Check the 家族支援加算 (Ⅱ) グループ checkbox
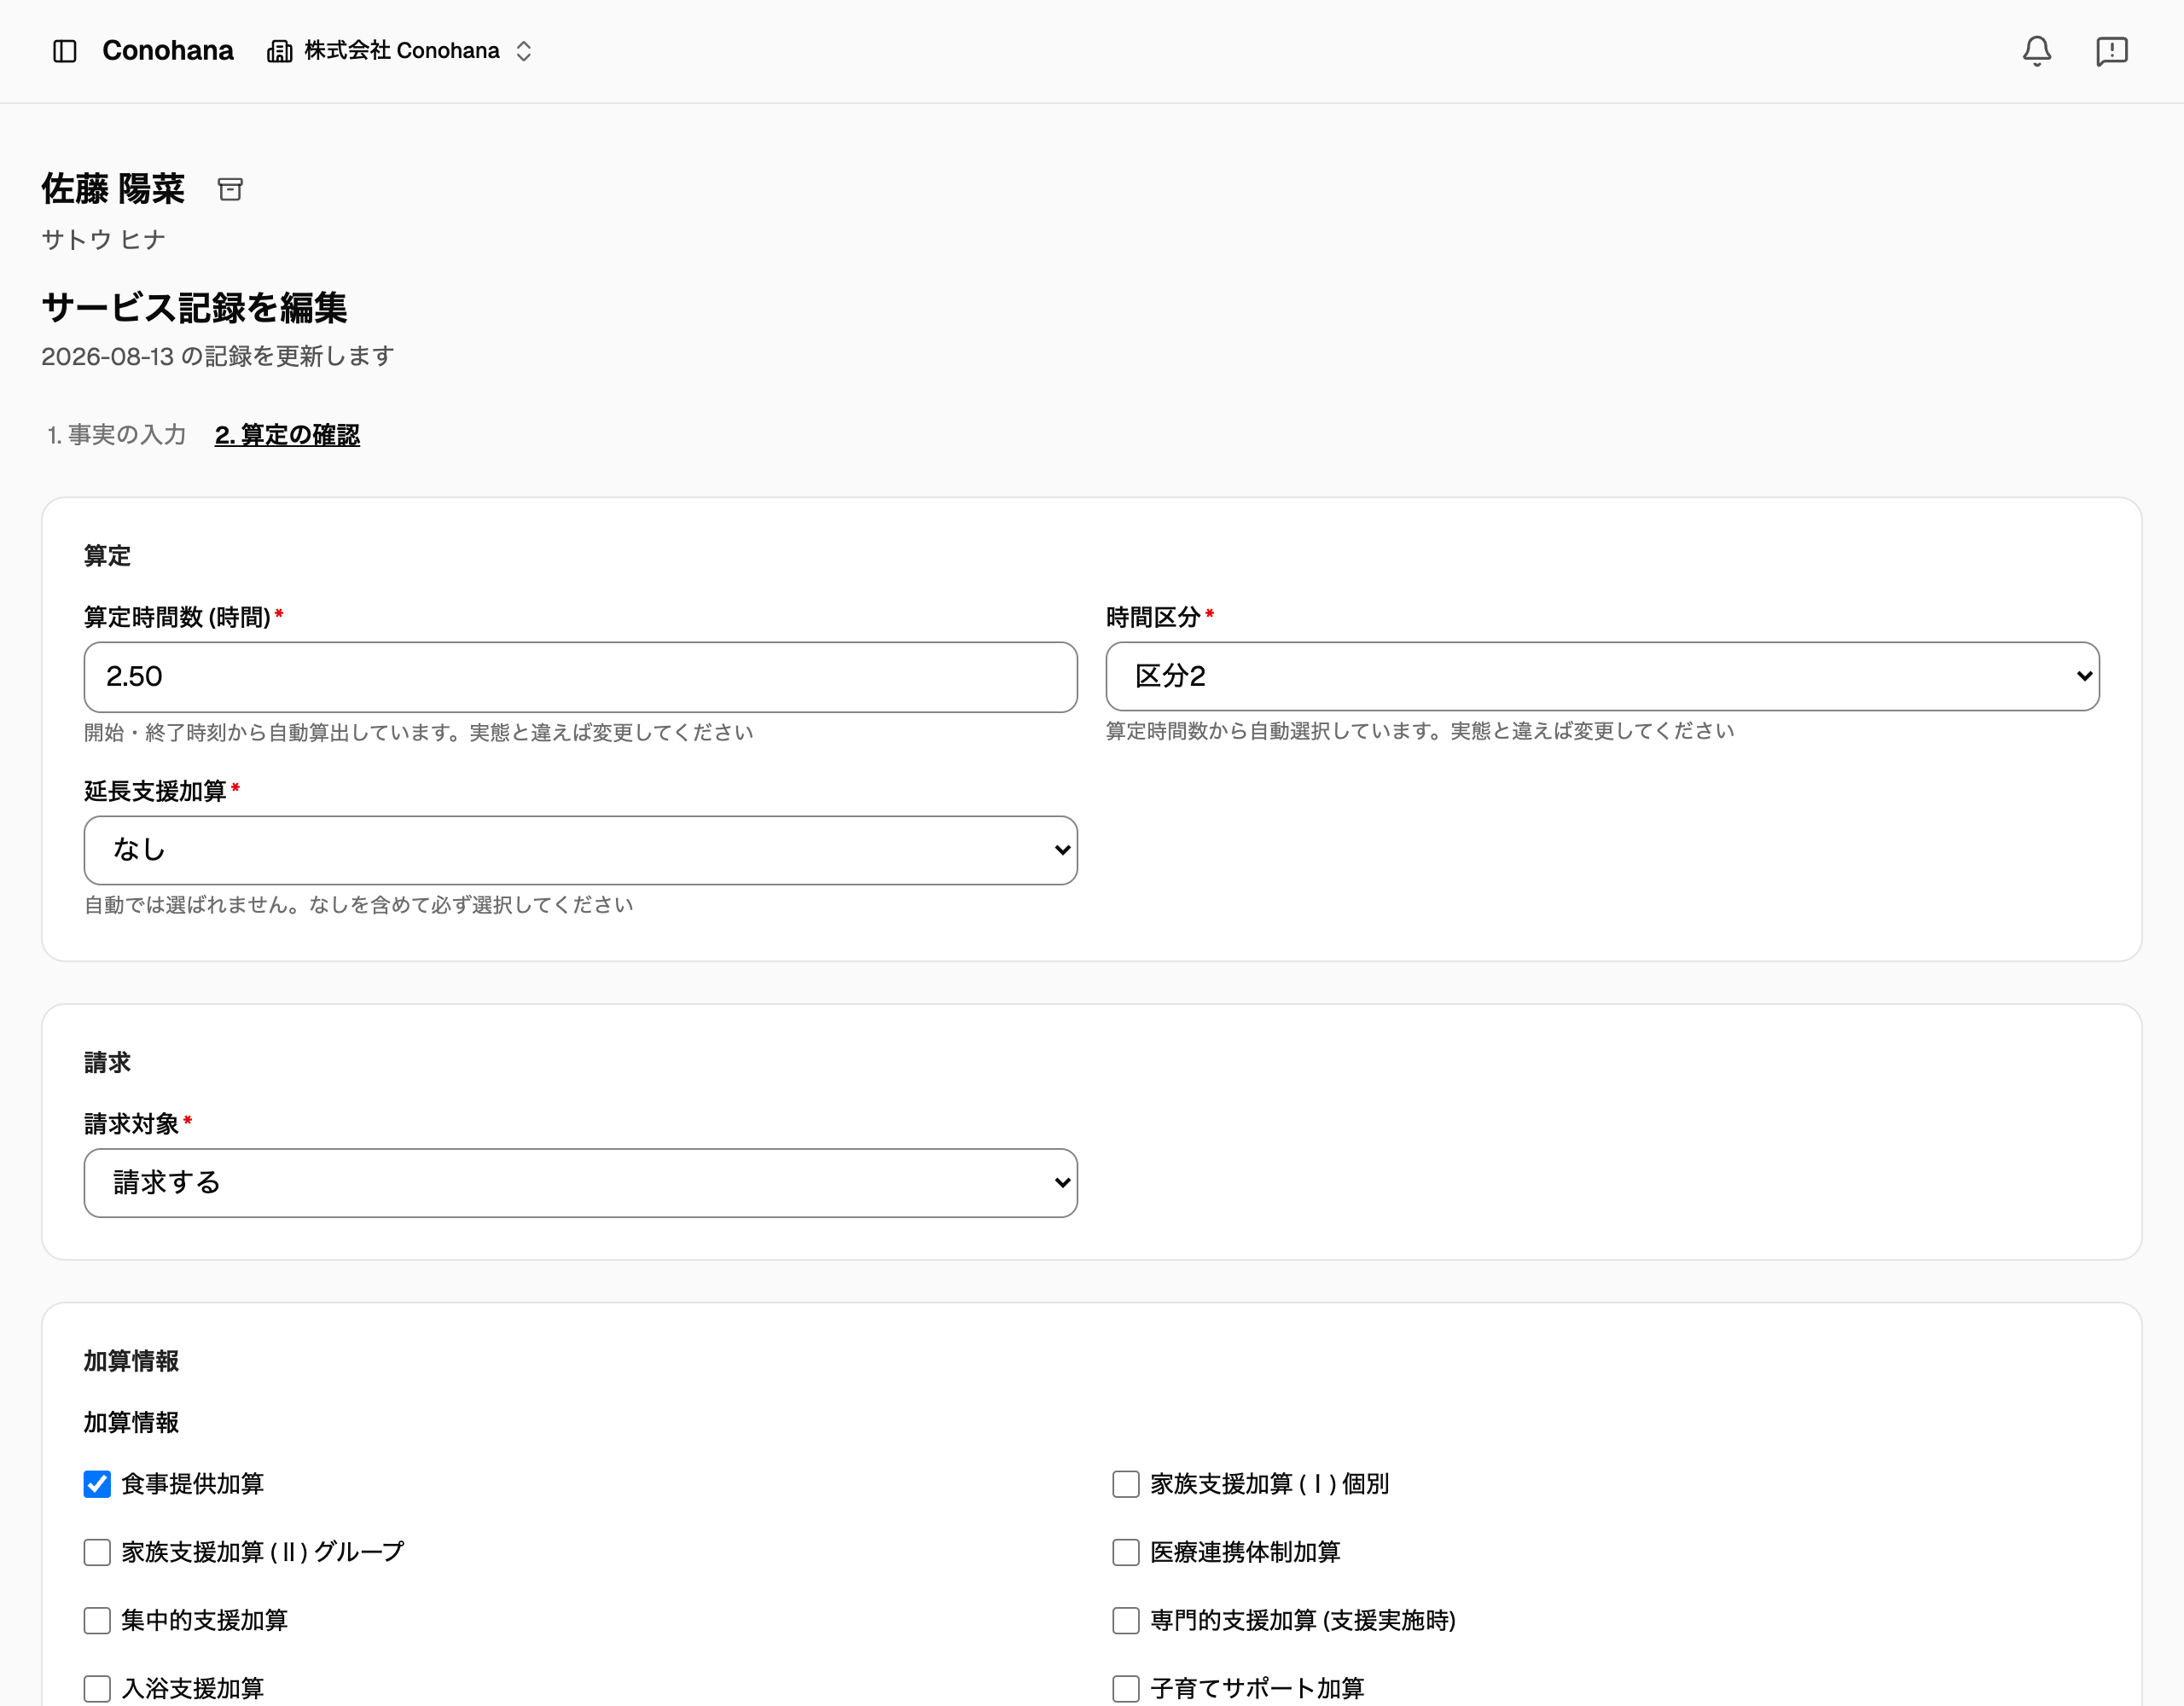2184x1706 pixels. point(97,1552)
